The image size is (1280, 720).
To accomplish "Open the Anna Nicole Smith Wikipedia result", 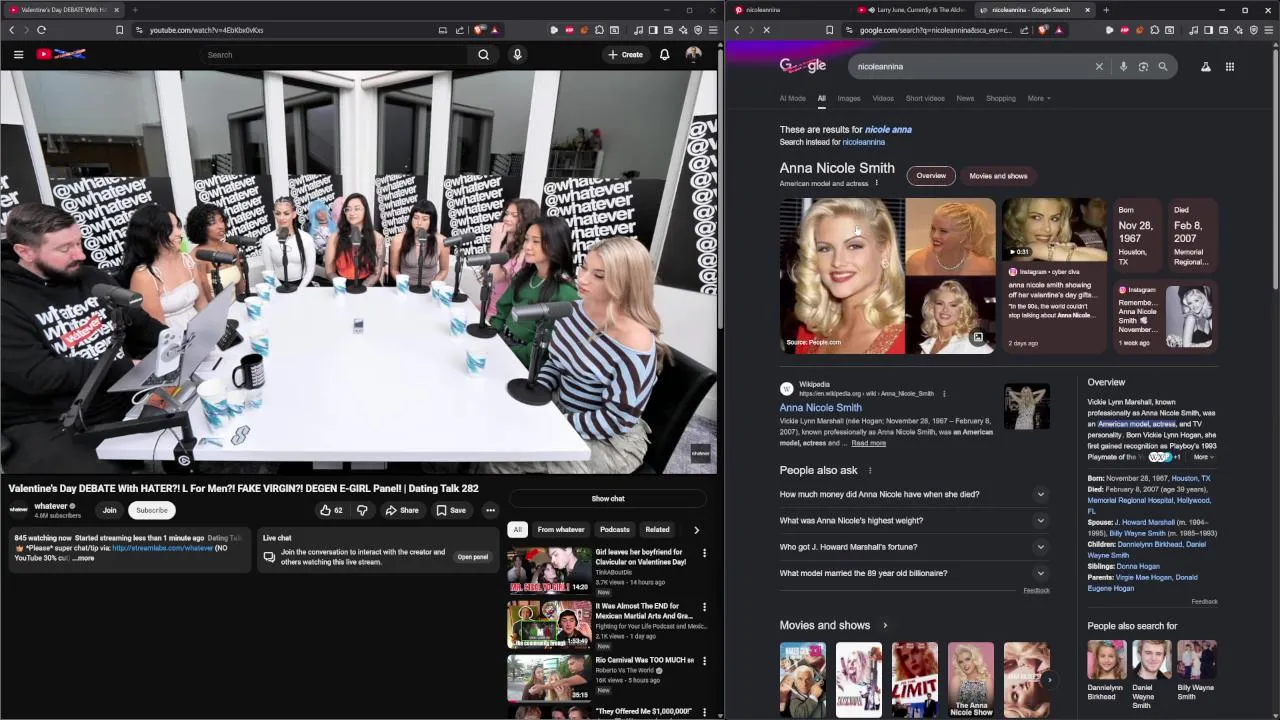I will pos(820,408).
